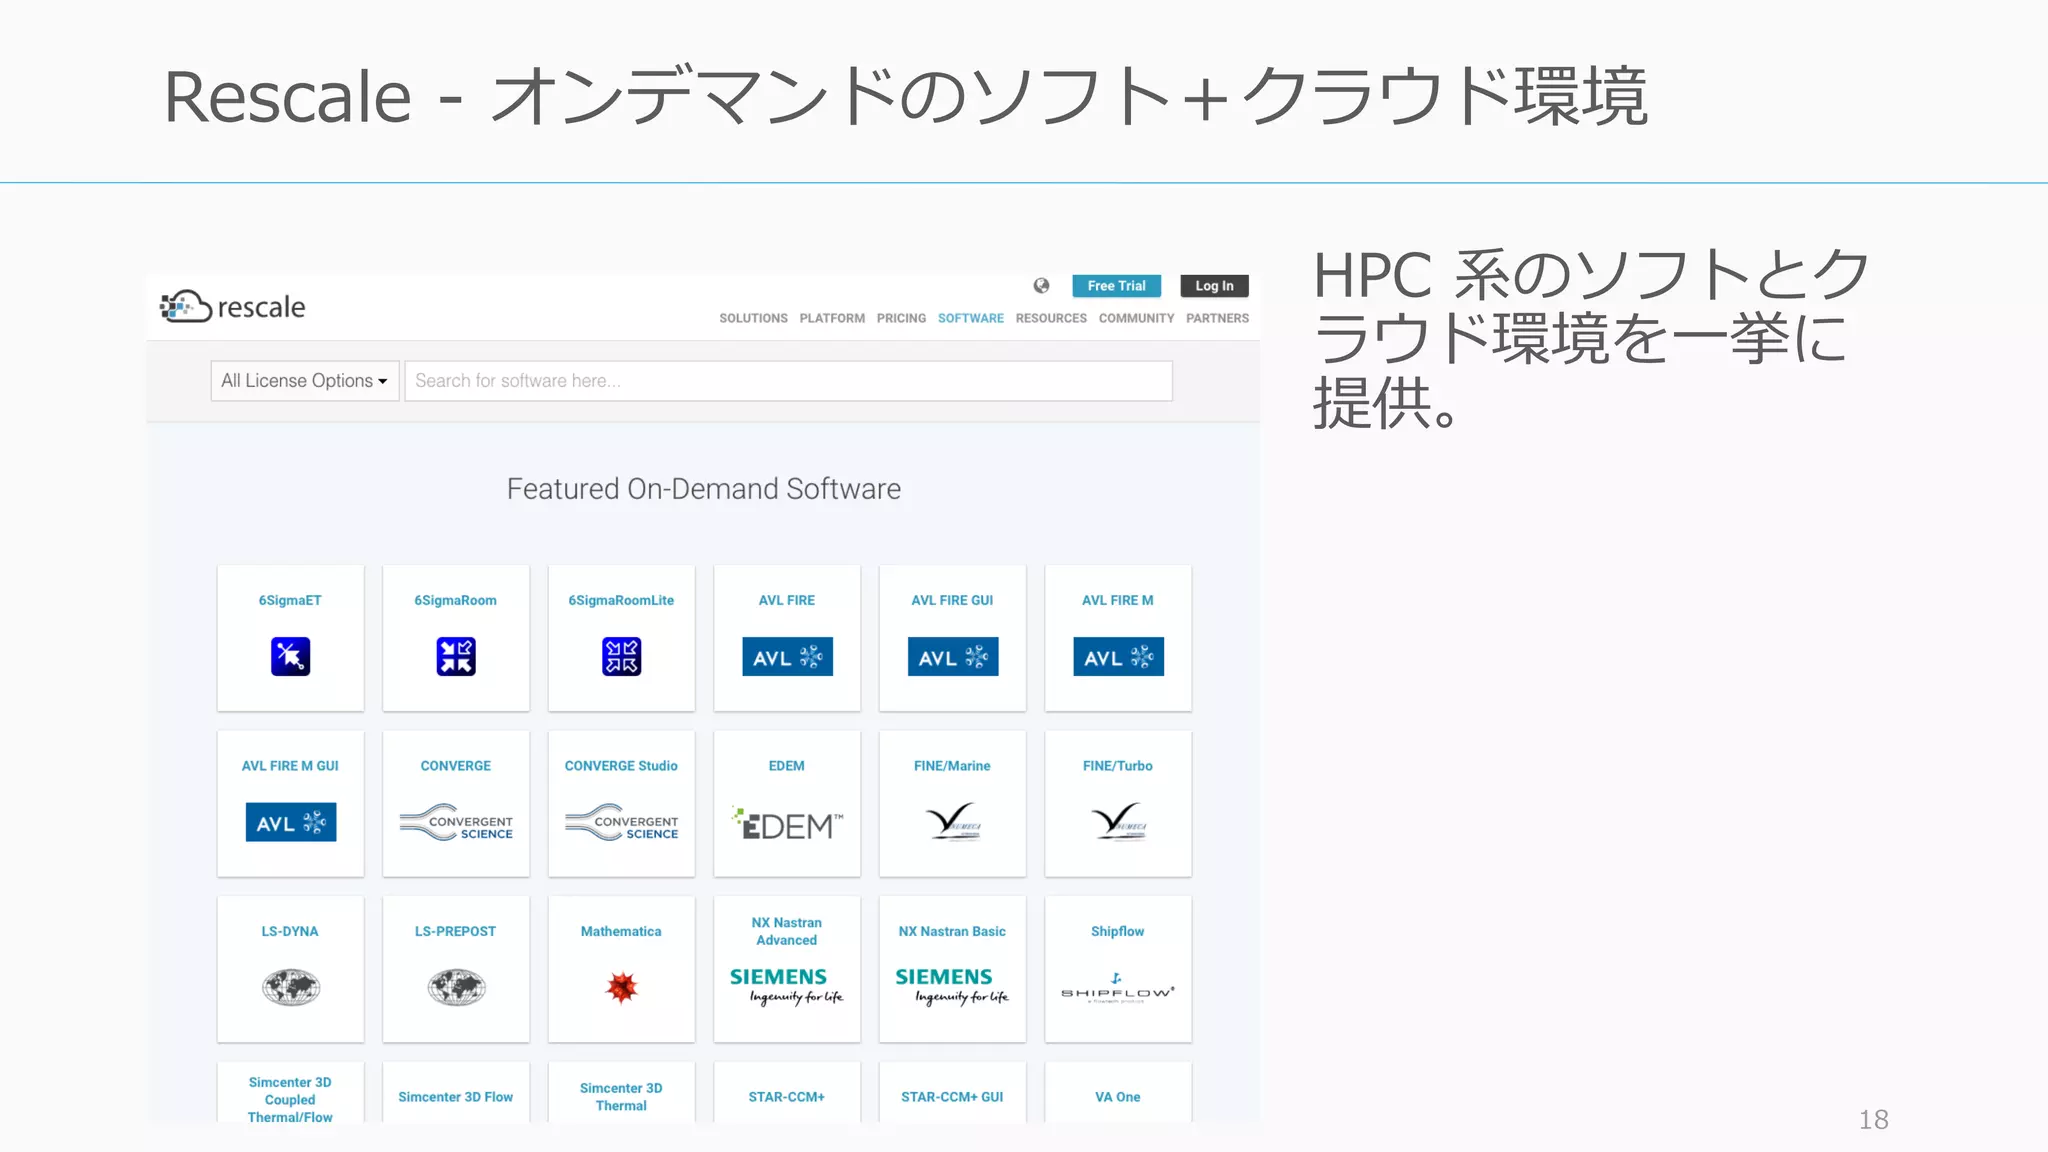Open the NX Nastran Advanced title link

[787, 931]
